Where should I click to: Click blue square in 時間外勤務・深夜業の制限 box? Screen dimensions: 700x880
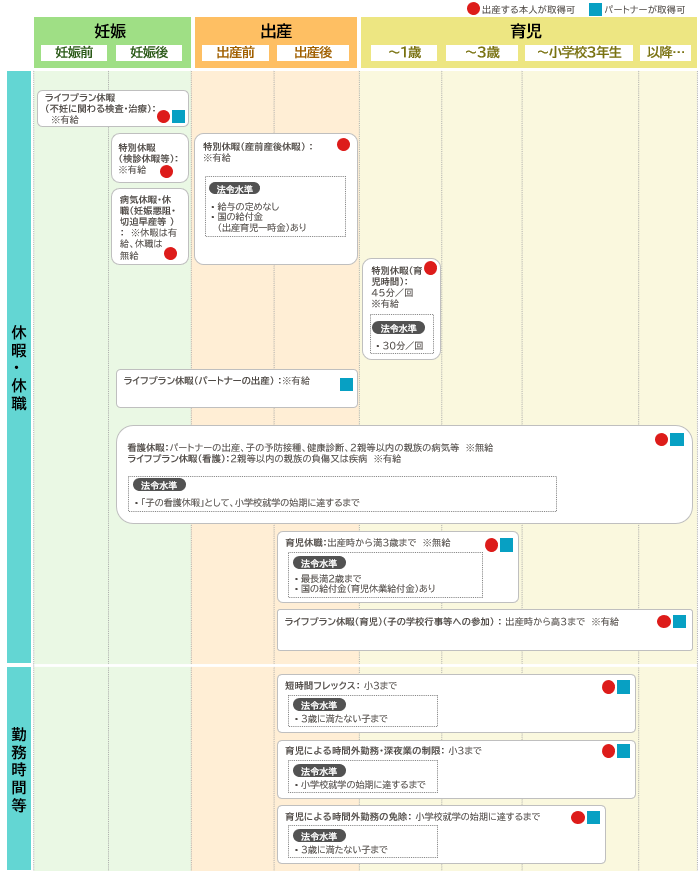[x=624, y=751]
